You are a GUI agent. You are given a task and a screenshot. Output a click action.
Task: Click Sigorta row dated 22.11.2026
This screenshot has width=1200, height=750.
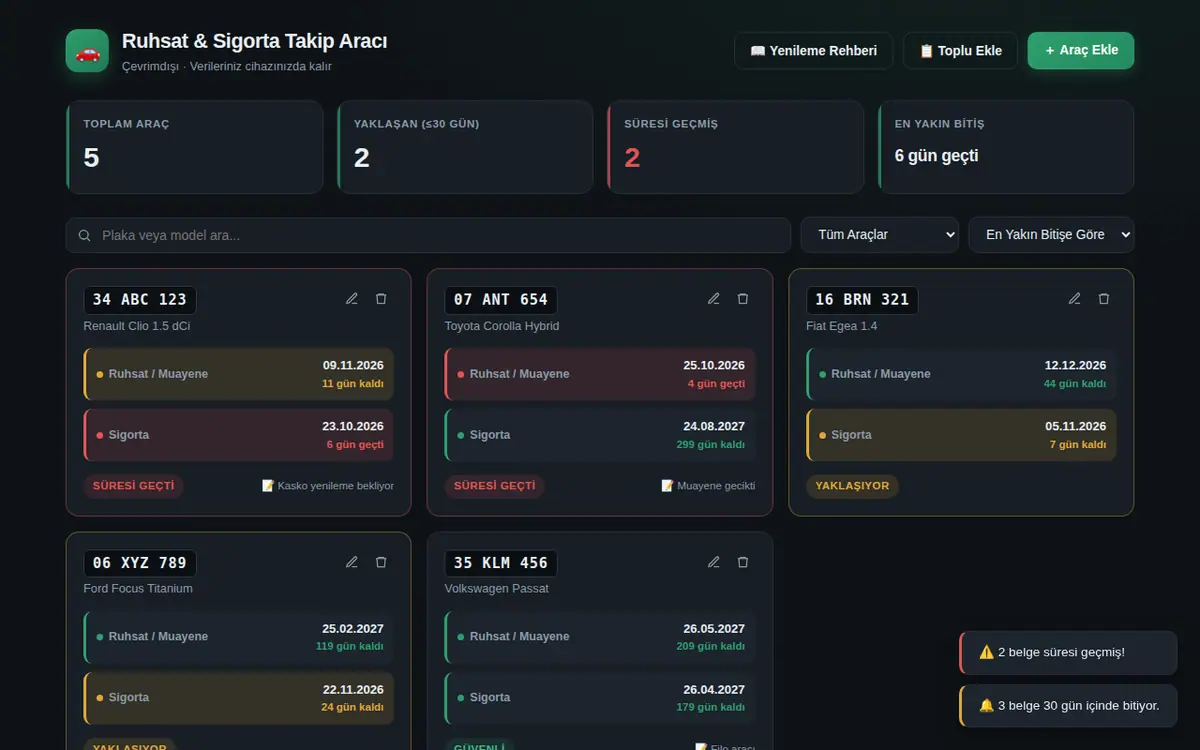tap(239, 698)
